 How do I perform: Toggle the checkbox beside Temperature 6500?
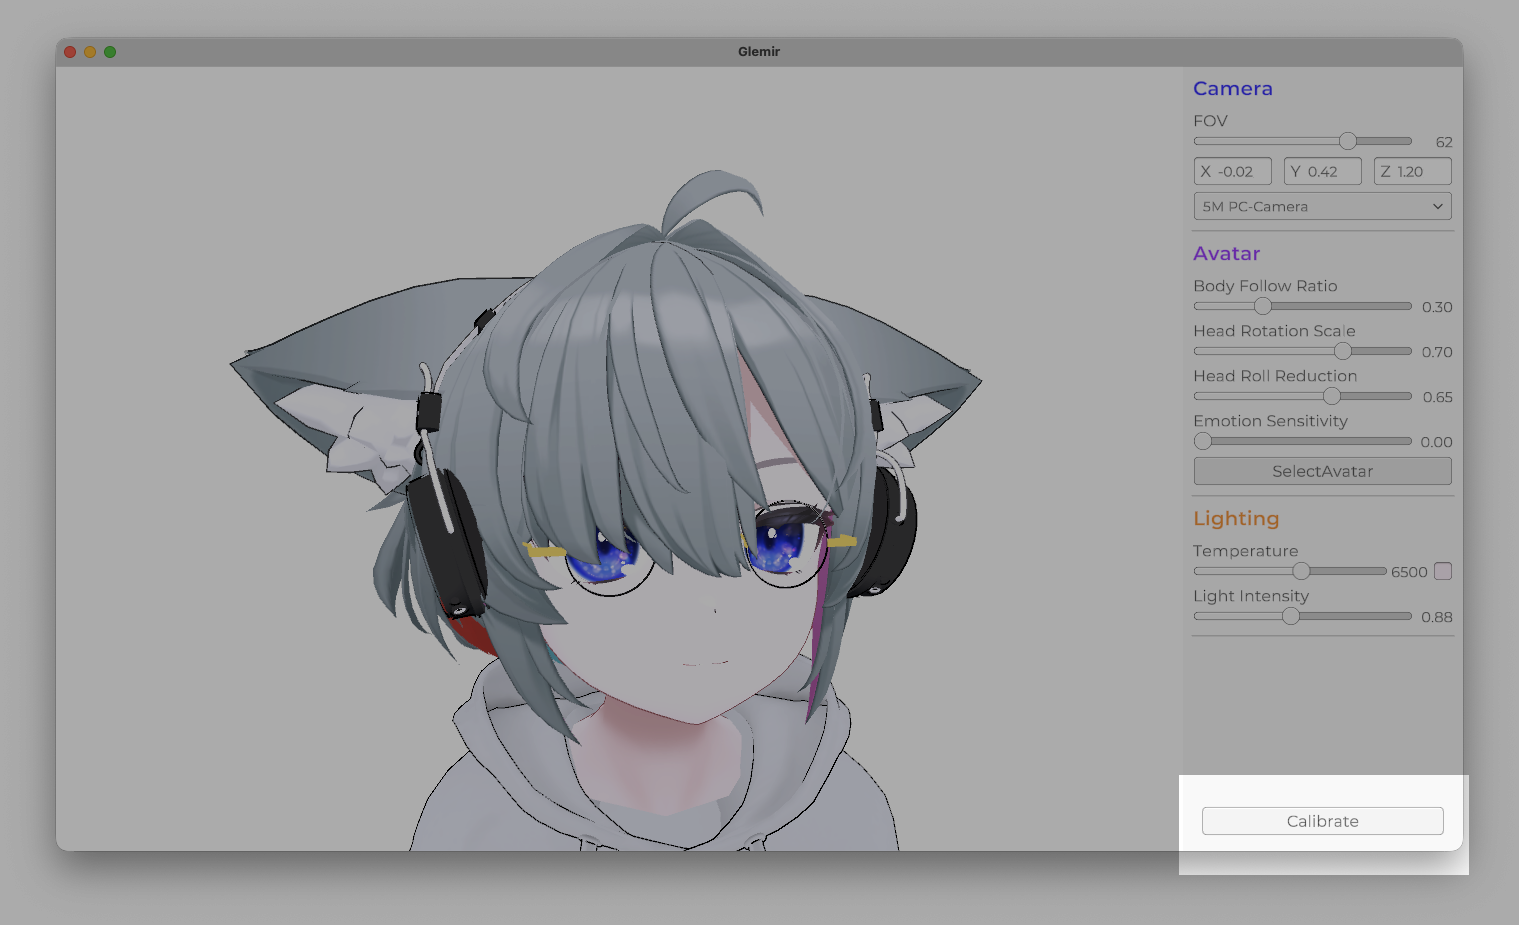tap(1443, 571)
